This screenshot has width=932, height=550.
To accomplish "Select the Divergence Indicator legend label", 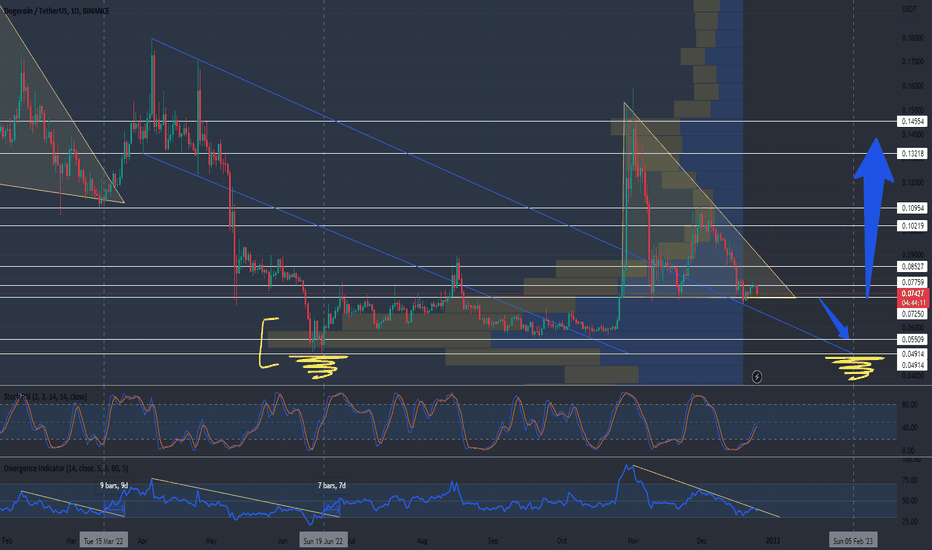I will [65, 469].
